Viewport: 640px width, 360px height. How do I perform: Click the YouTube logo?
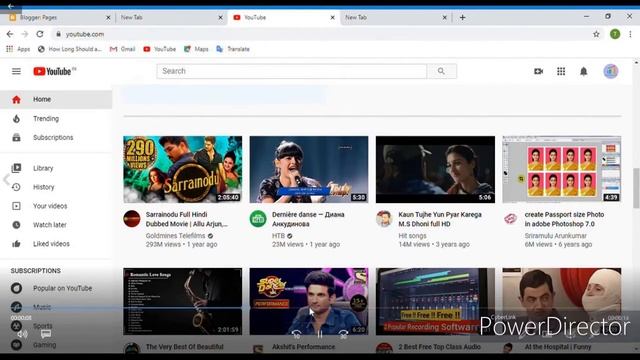(55, 71)
